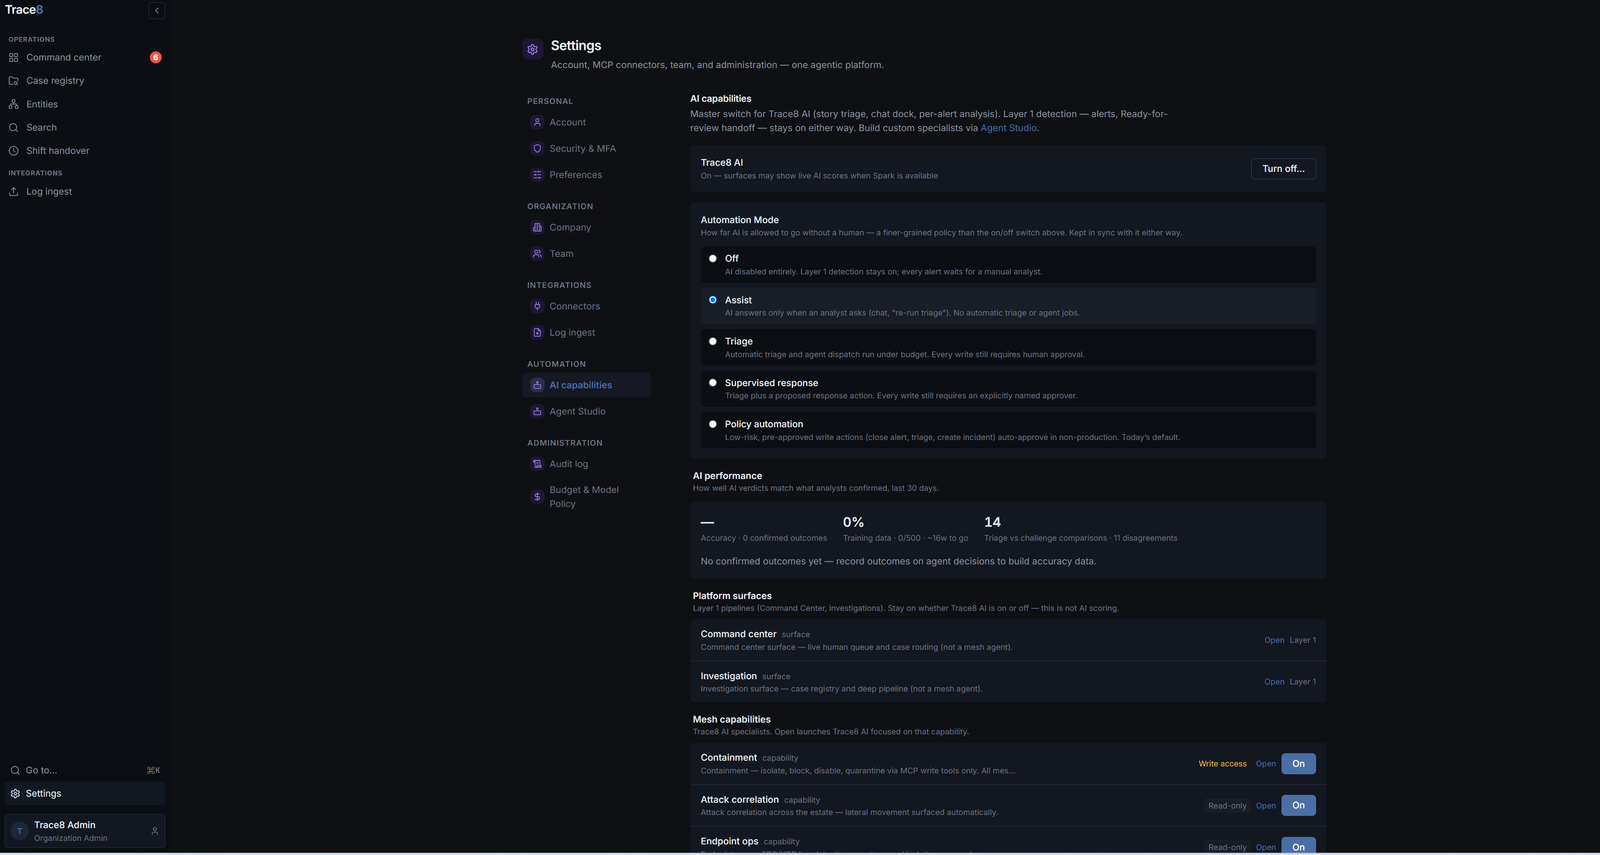This screenshot has height=855, width=1600.
Task: Click the Preferences sliders icon
Action: (537, 175)
